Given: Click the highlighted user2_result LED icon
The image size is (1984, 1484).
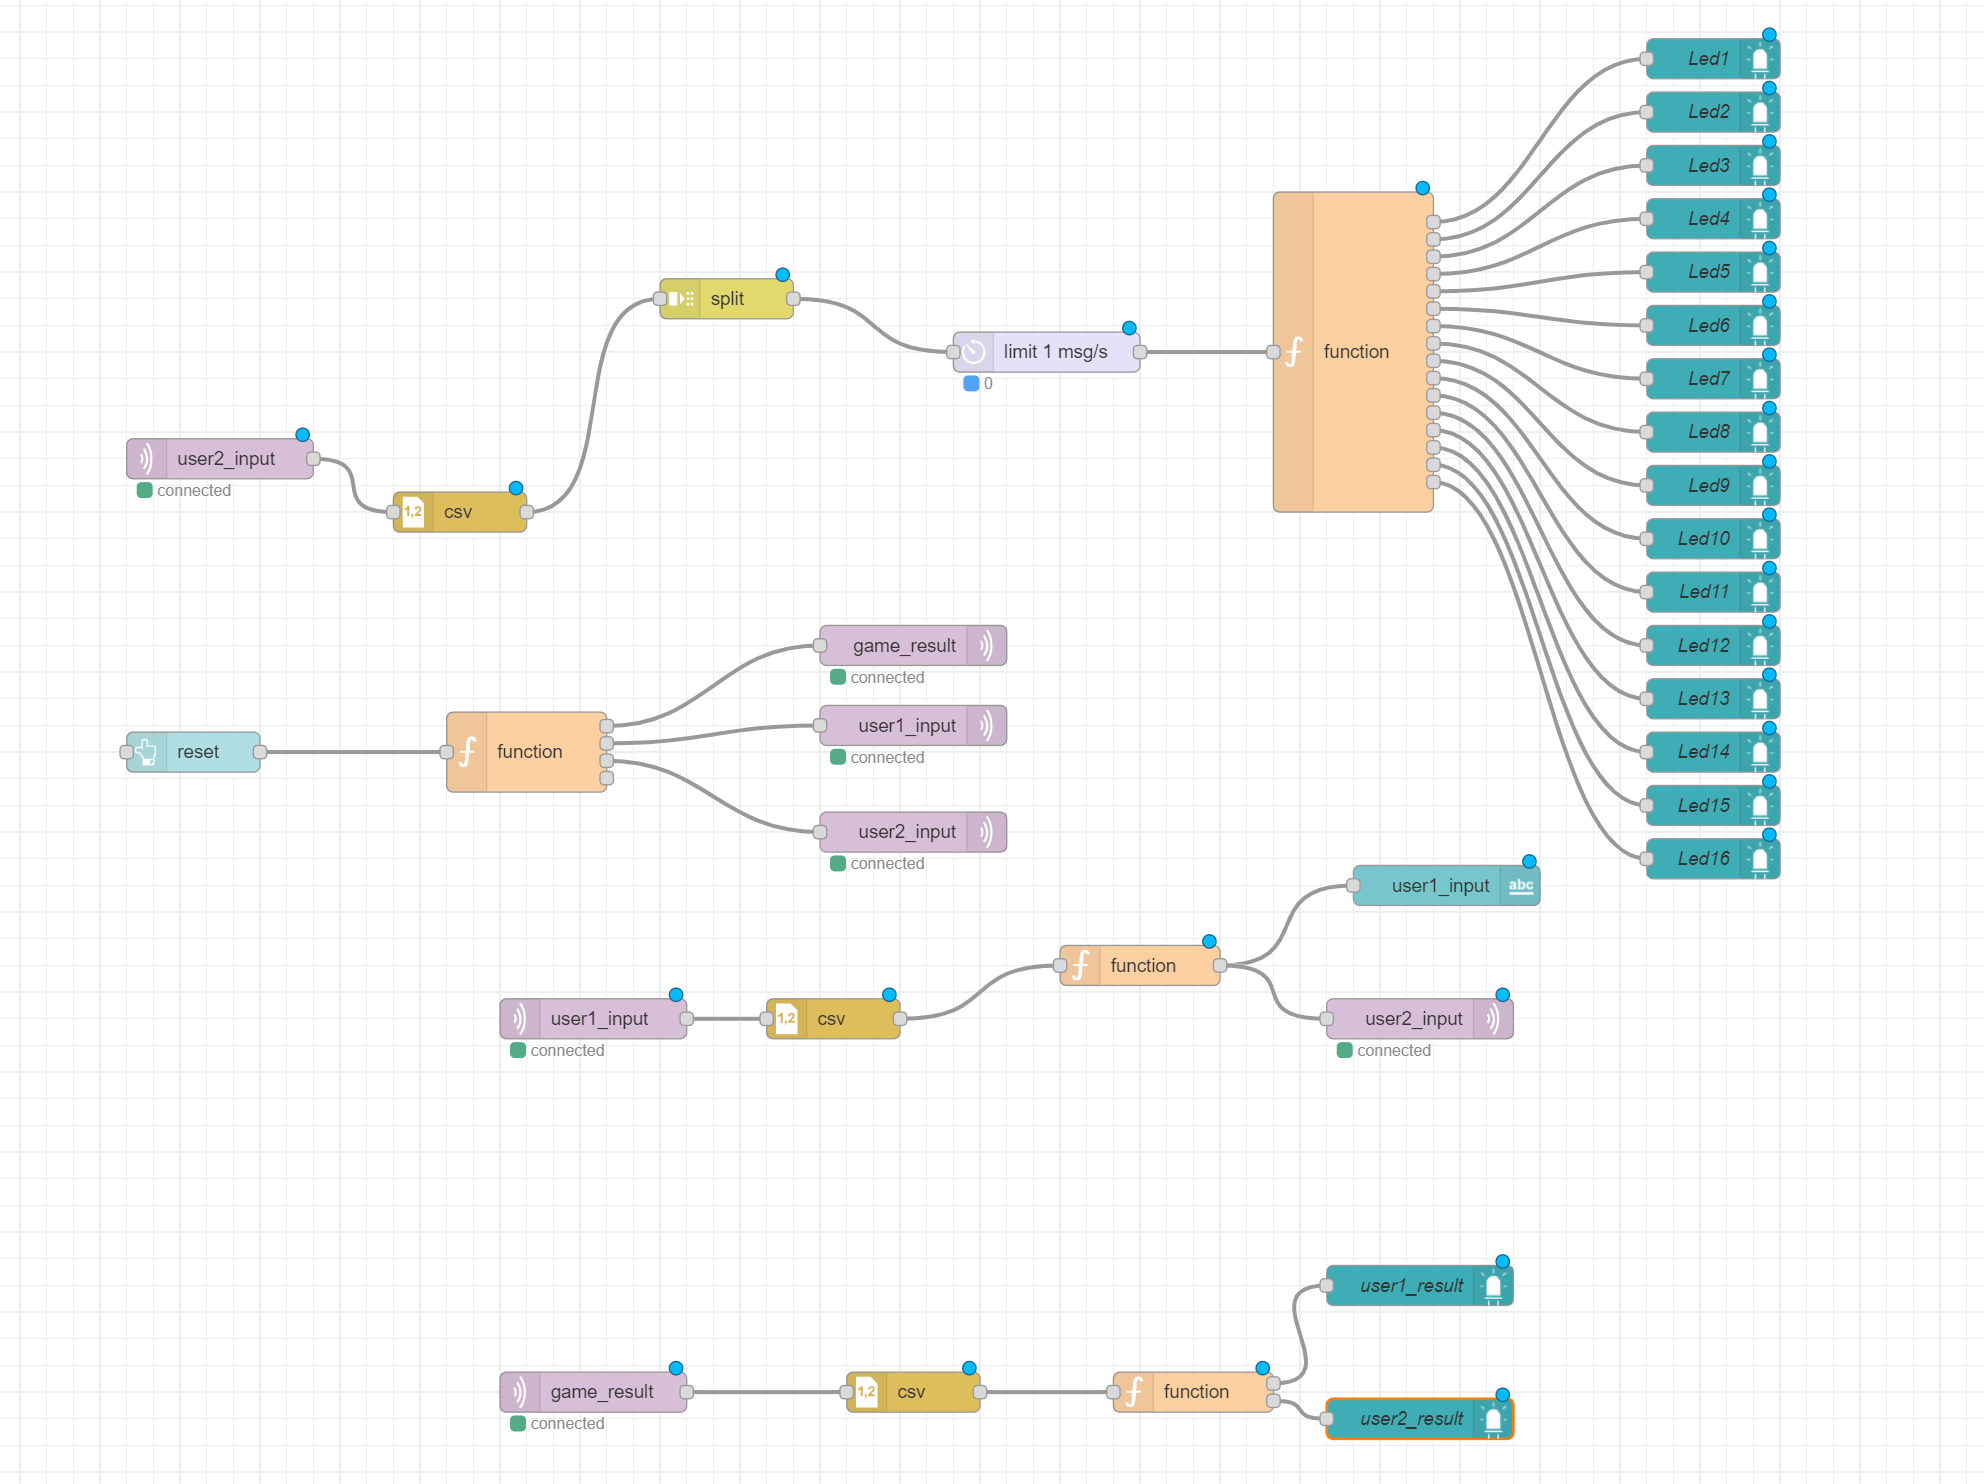Looking at the screenshot, I should pos(1493,1419).
